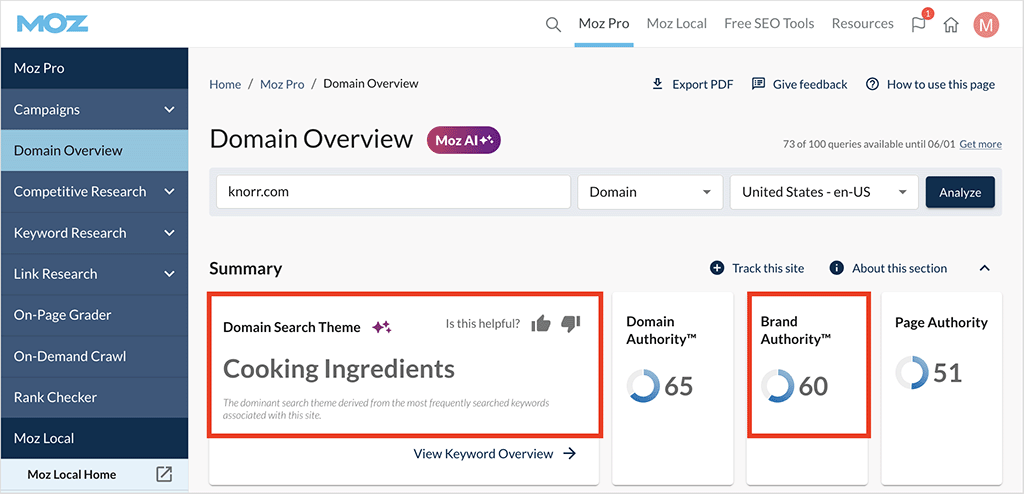Click the Export PDF label
1024x494 pixels.
point(703,84)
